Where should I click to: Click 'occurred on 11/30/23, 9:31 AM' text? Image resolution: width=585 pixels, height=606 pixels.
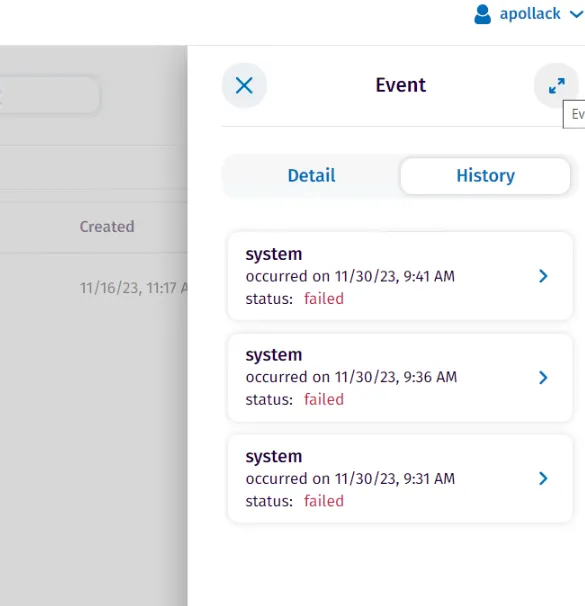click(x=350, y=478)
